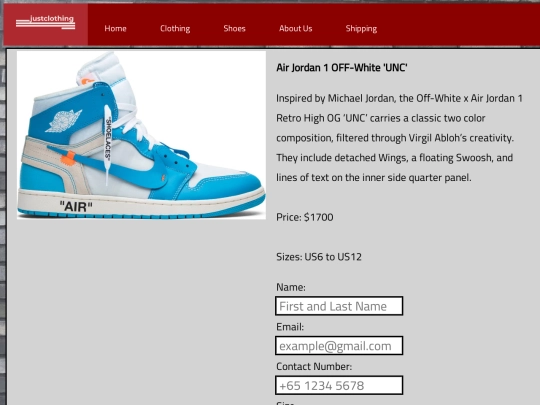The width and height of the screenshot is (540, 405).
Task: Focus the example@gmail.com email field
Action: [x=339, y=345]
